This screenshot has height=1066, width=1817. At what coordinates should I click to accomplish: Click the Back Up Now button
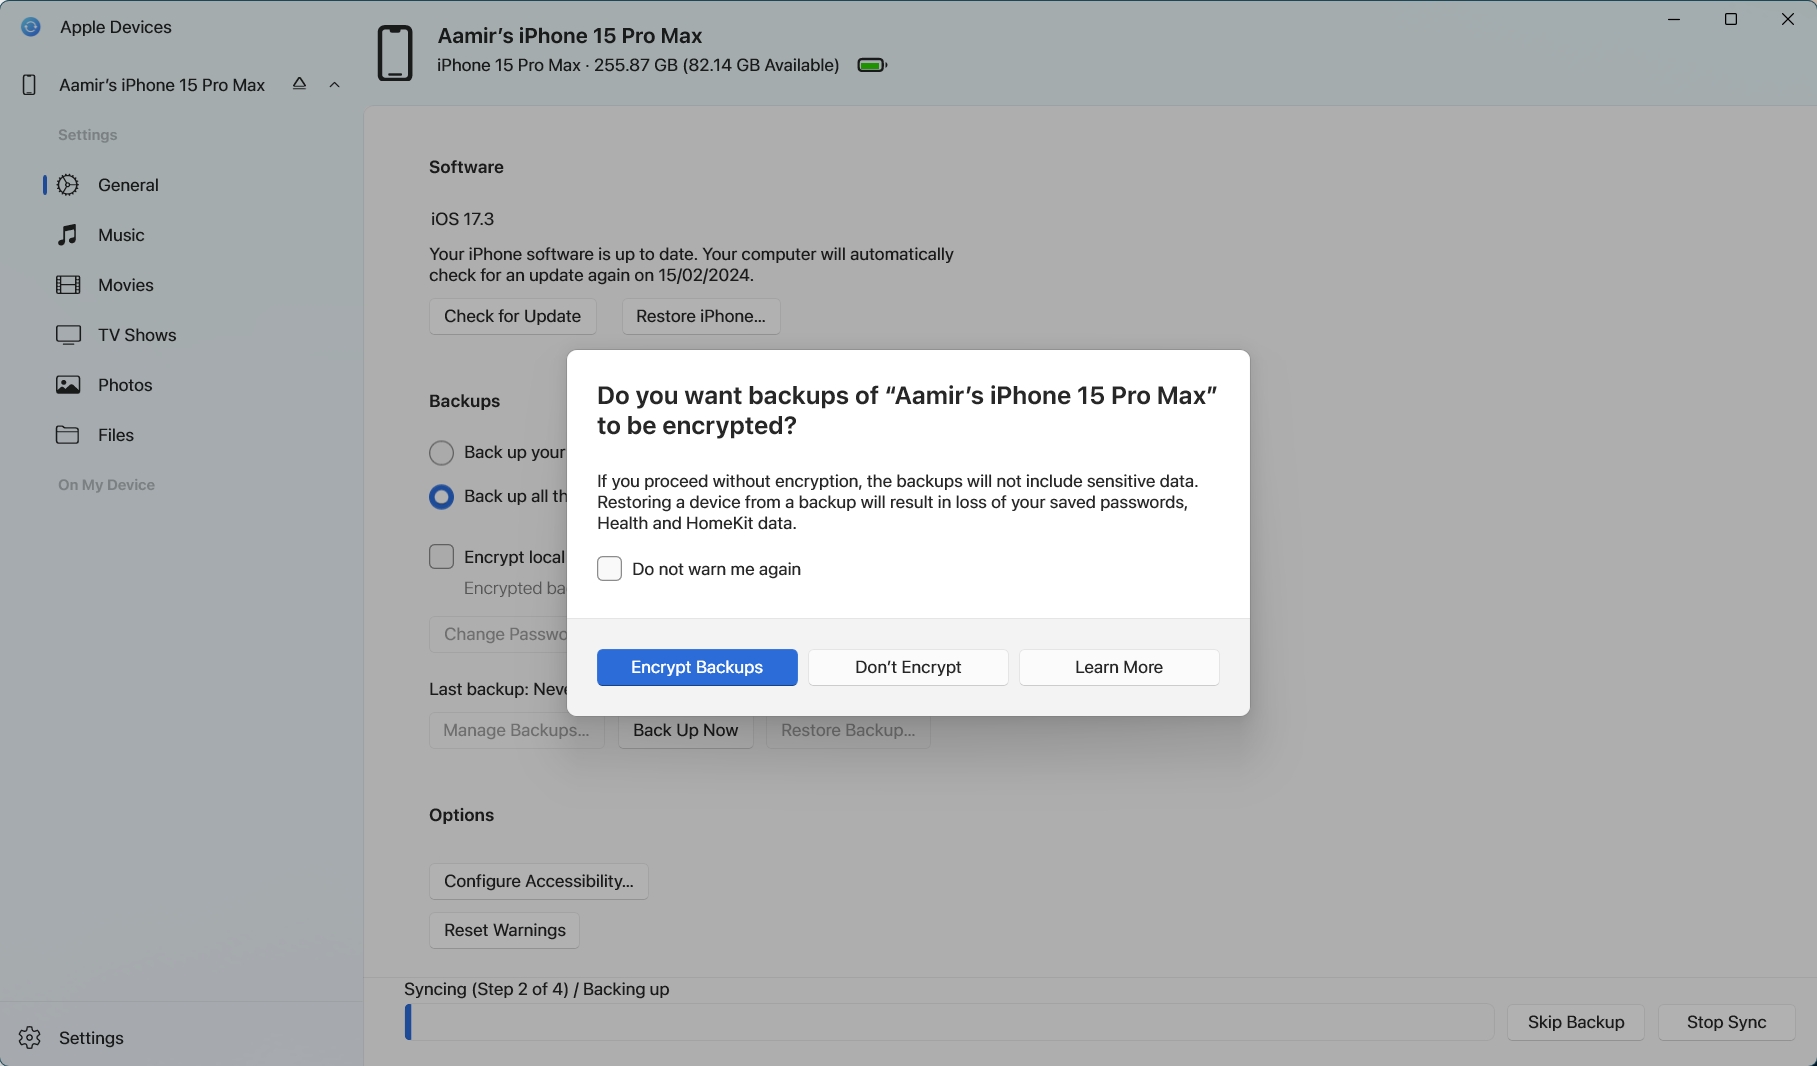click(x=686, y=731)
